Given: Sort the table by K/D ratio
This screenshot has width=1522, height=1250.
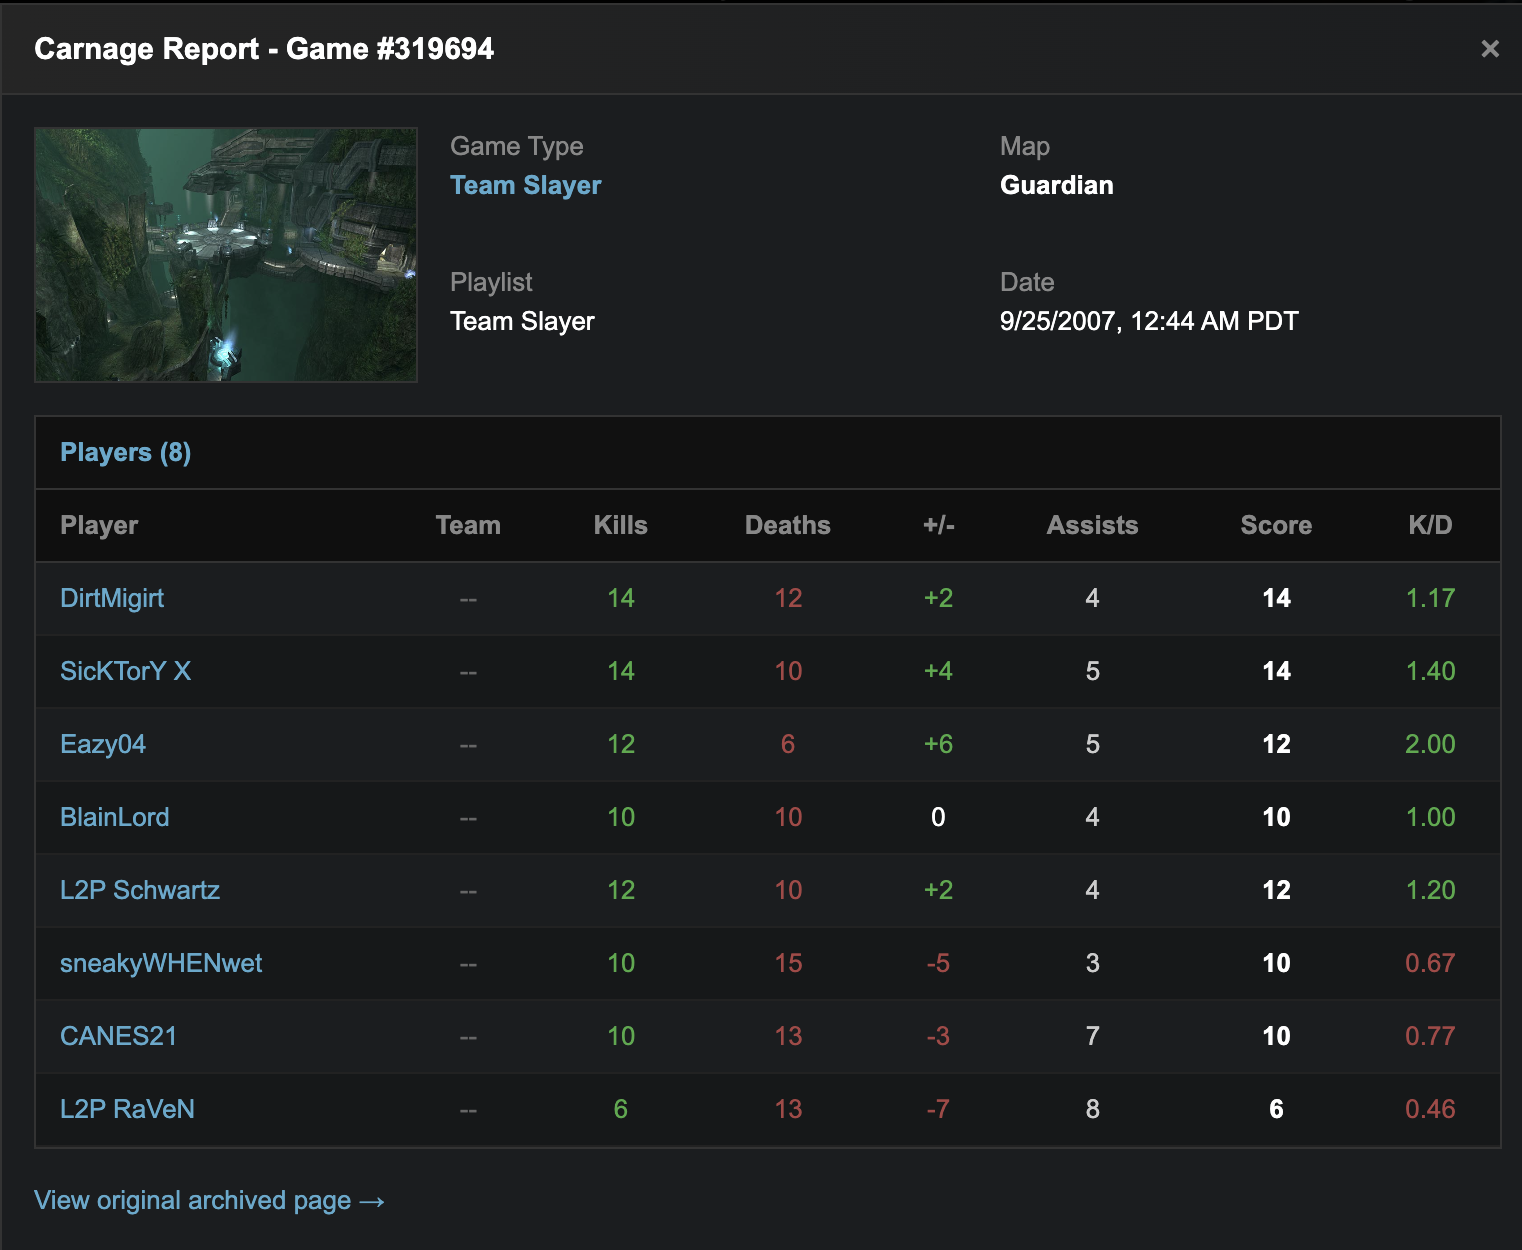Looking at the screenshot, I should coord(1430,525).
